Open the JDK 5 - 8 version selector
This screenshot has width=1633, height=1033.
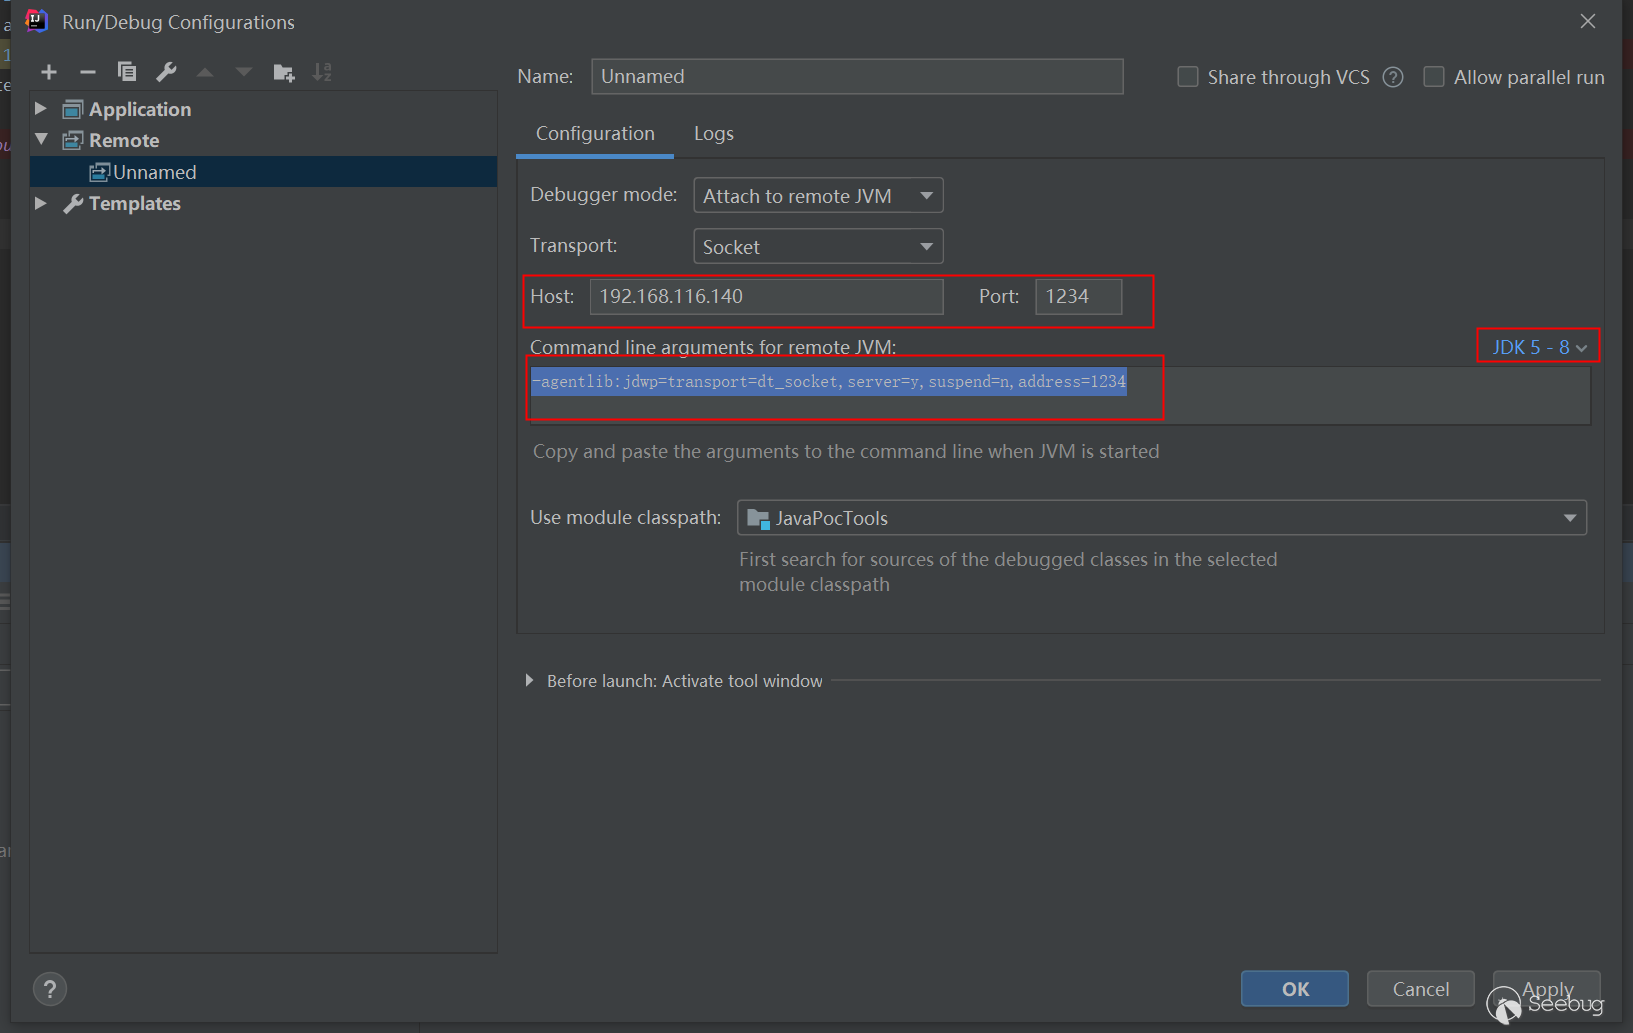point(1538,347)
